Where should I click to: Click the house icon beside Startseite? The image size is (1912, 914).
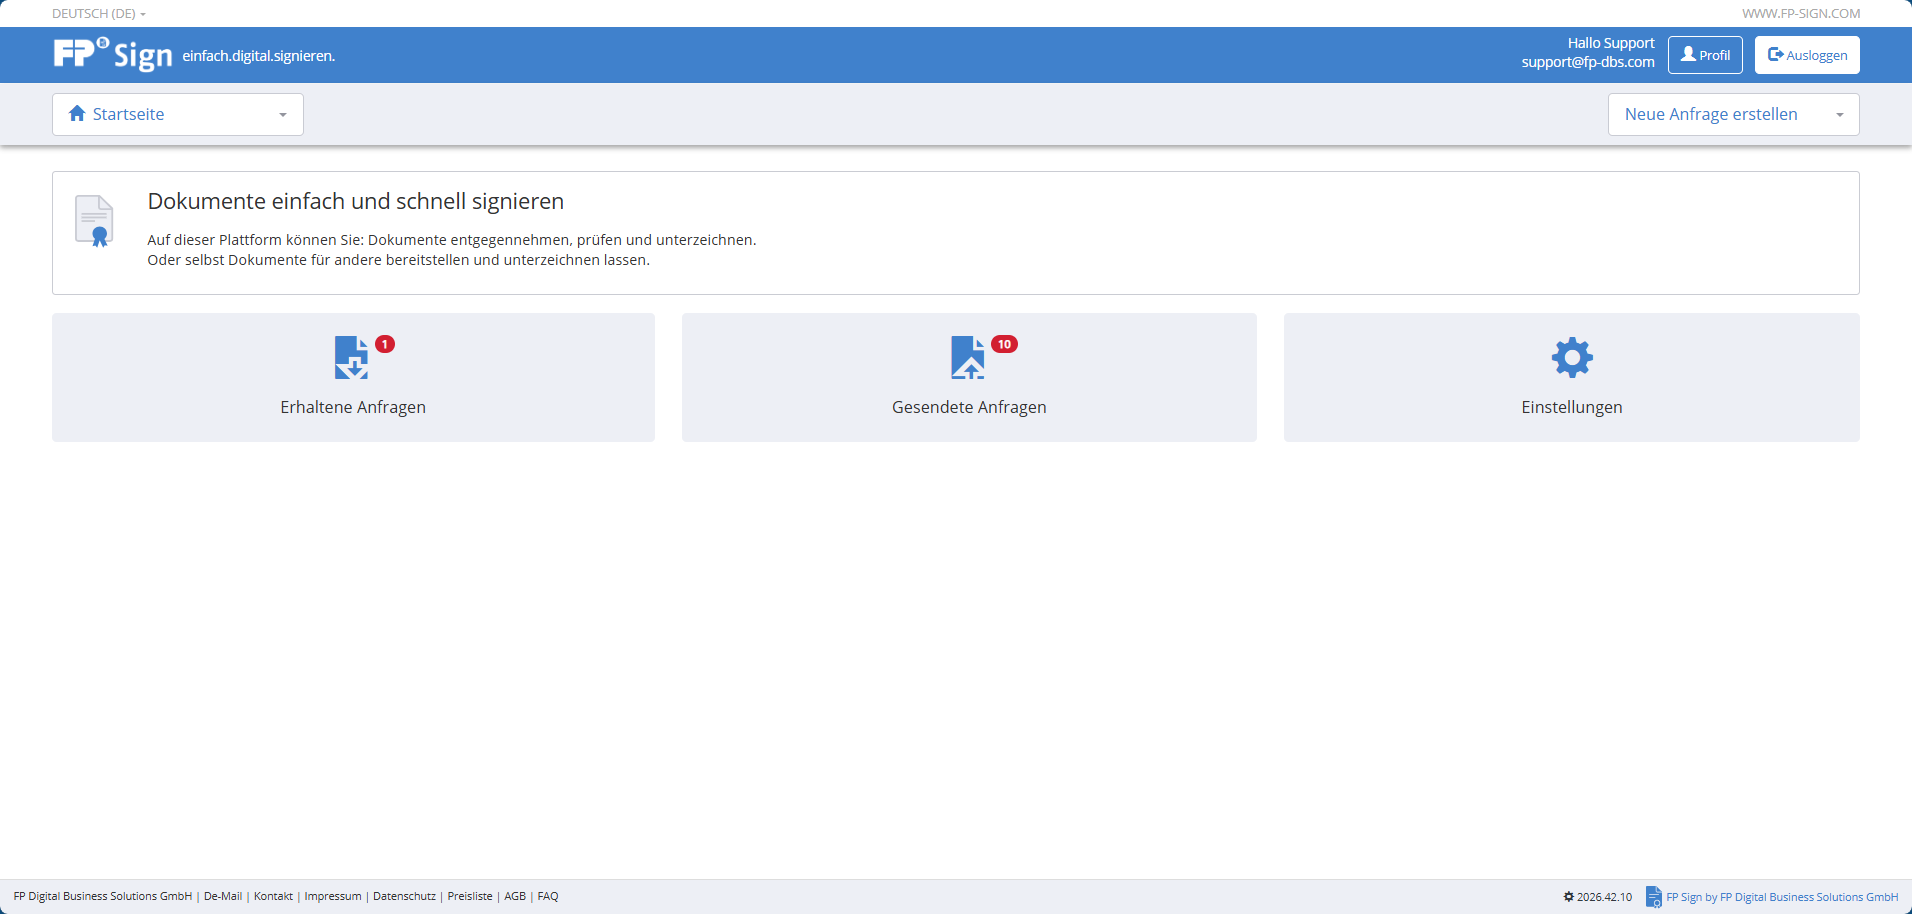77,114
